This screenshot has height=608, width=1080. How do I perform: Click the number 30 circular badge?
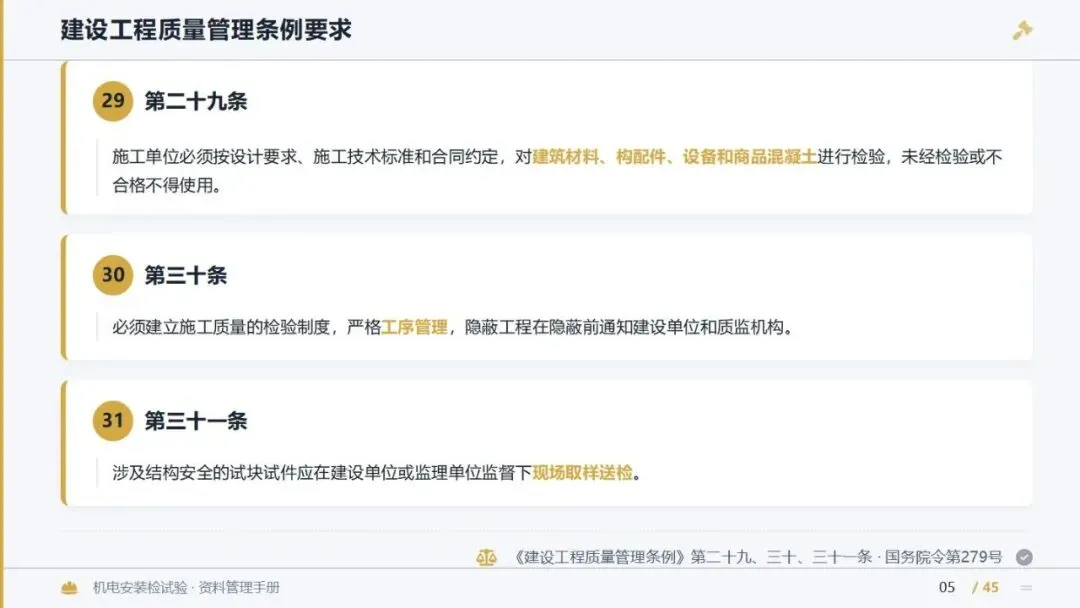click(113, 275)
